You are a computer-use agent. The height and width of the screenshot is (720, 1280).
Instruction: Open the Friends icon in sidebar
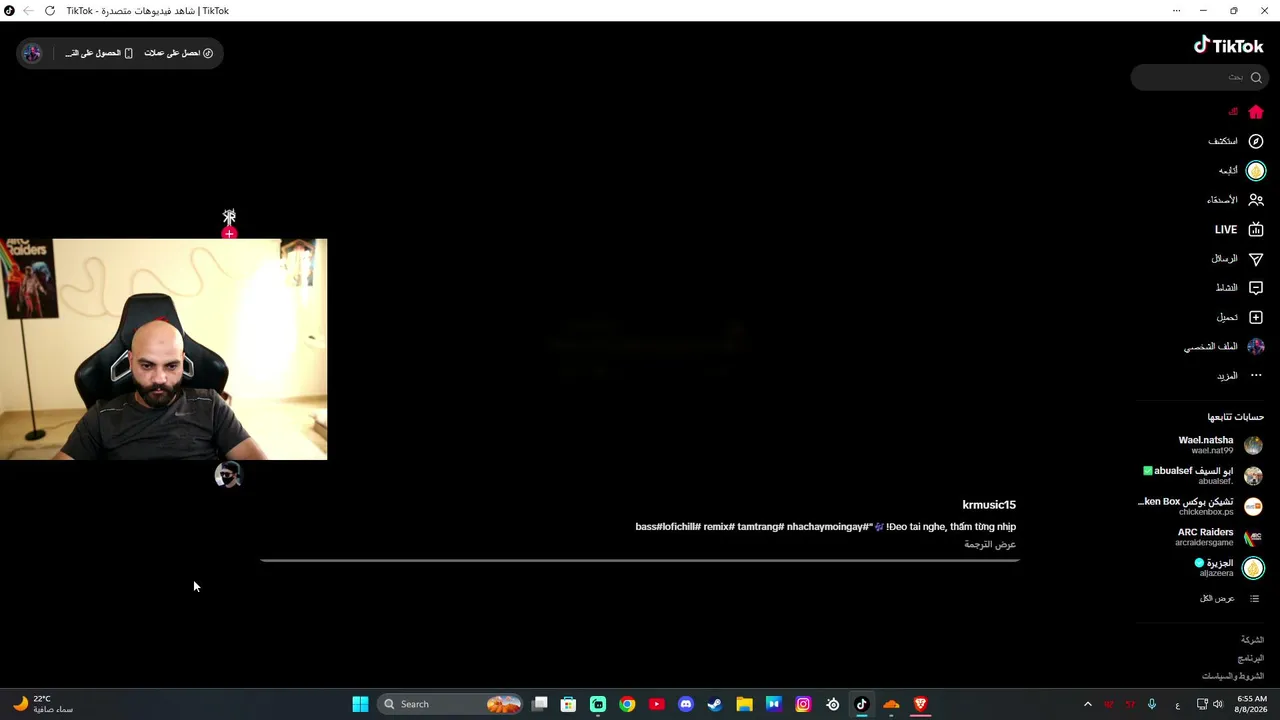[1256, 200]
